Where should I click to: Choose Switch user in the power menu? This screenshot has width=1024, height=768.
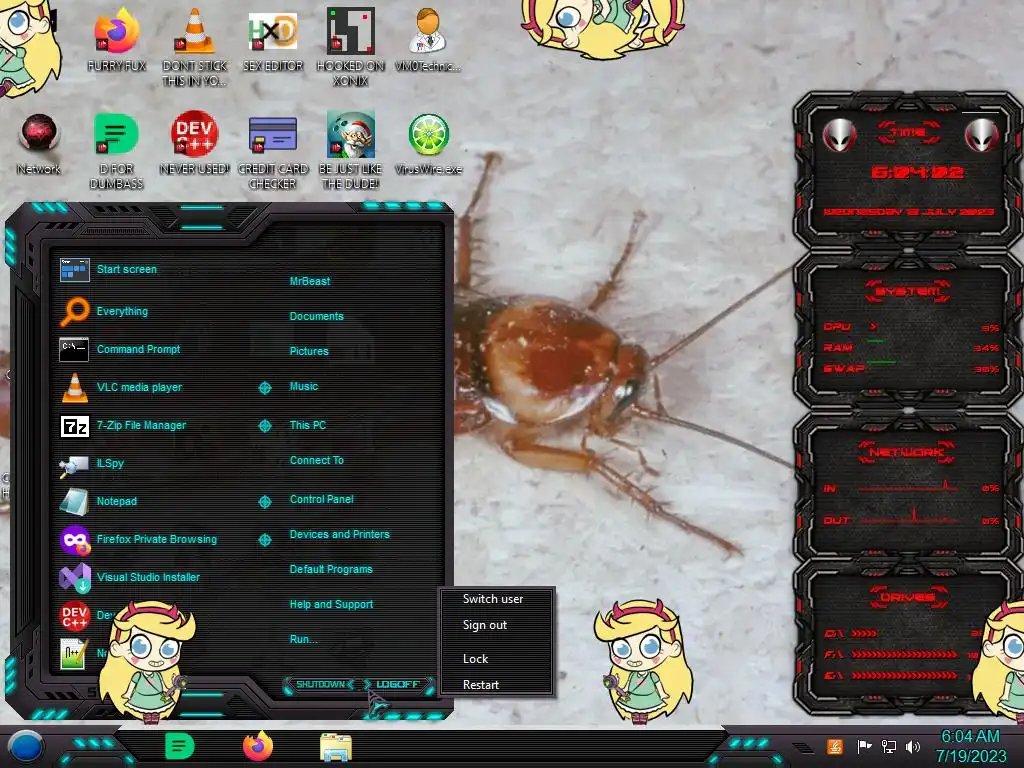pyautogui.click(x=493, y=599)
